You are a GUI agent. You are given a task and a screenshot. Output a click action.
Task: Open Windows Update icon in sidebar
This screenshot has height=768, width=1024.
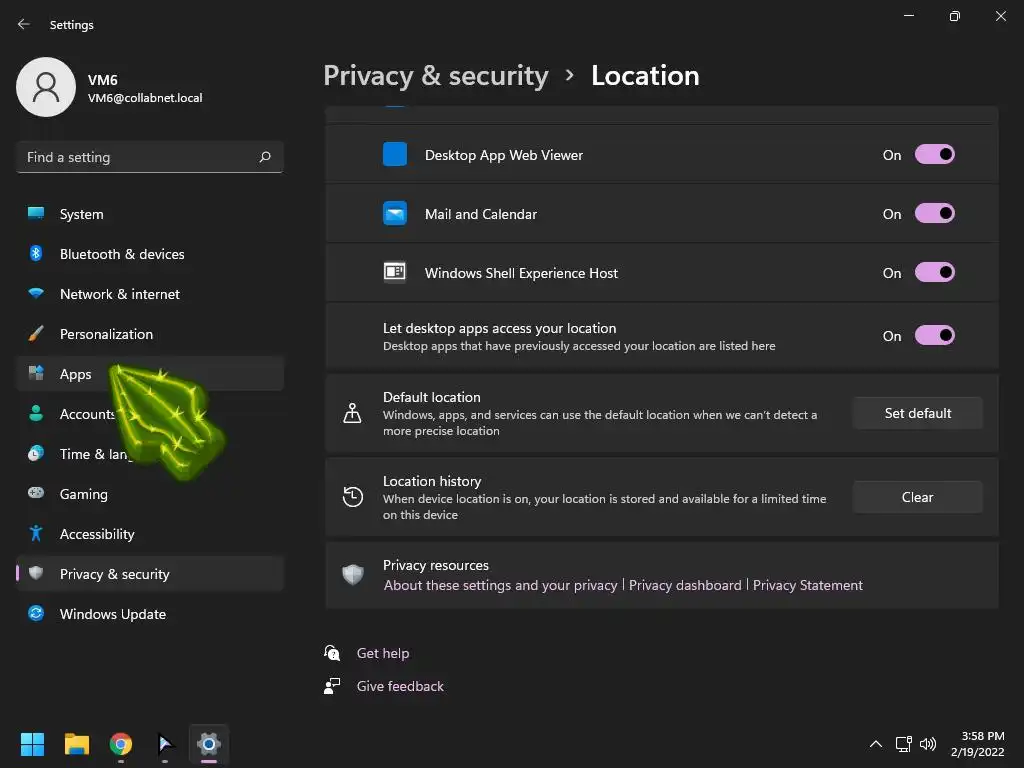[36, 614]
